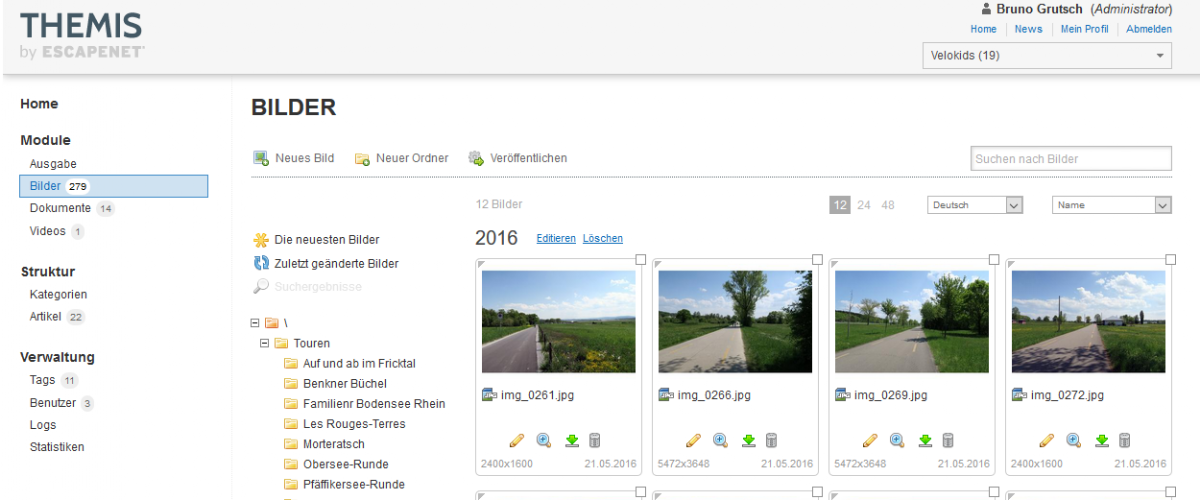Click the trash delete icon for img_0272.jpg

click(1125, 440)
